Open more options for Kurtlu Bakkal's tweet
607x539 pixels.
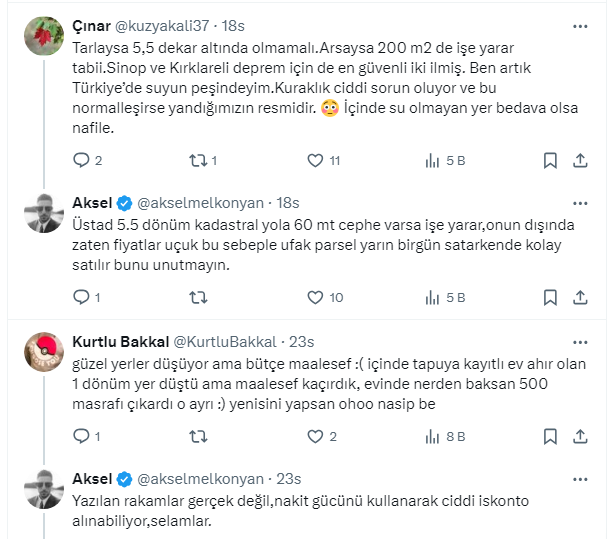(580, 340)
